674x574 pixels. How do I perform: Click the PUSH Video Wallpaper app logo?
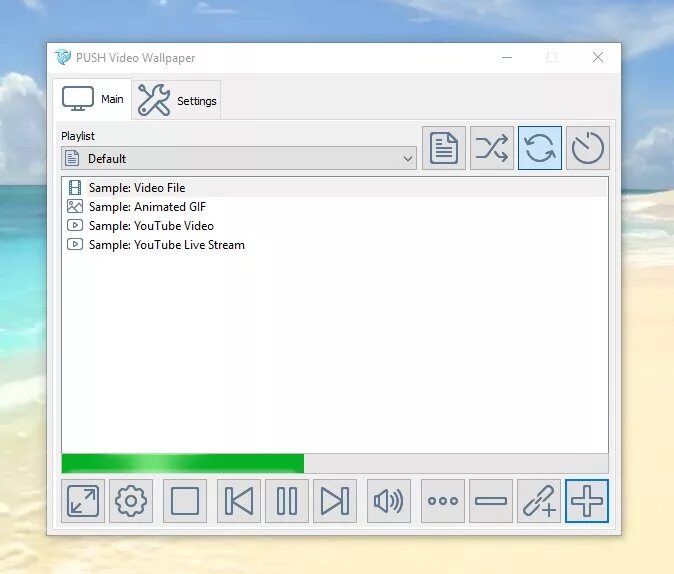[63, 57]
